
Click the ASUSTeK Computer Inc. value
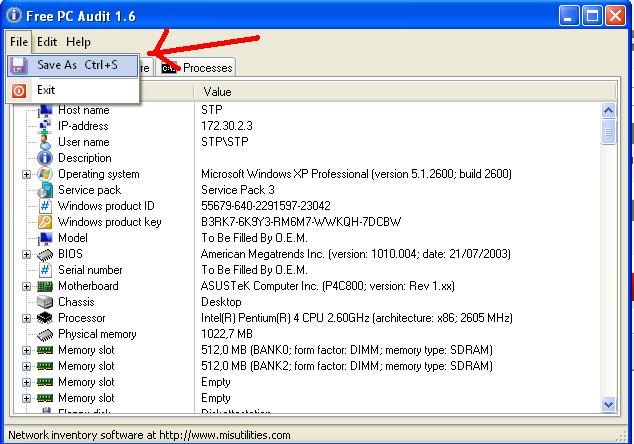click(x=328, y=286)
